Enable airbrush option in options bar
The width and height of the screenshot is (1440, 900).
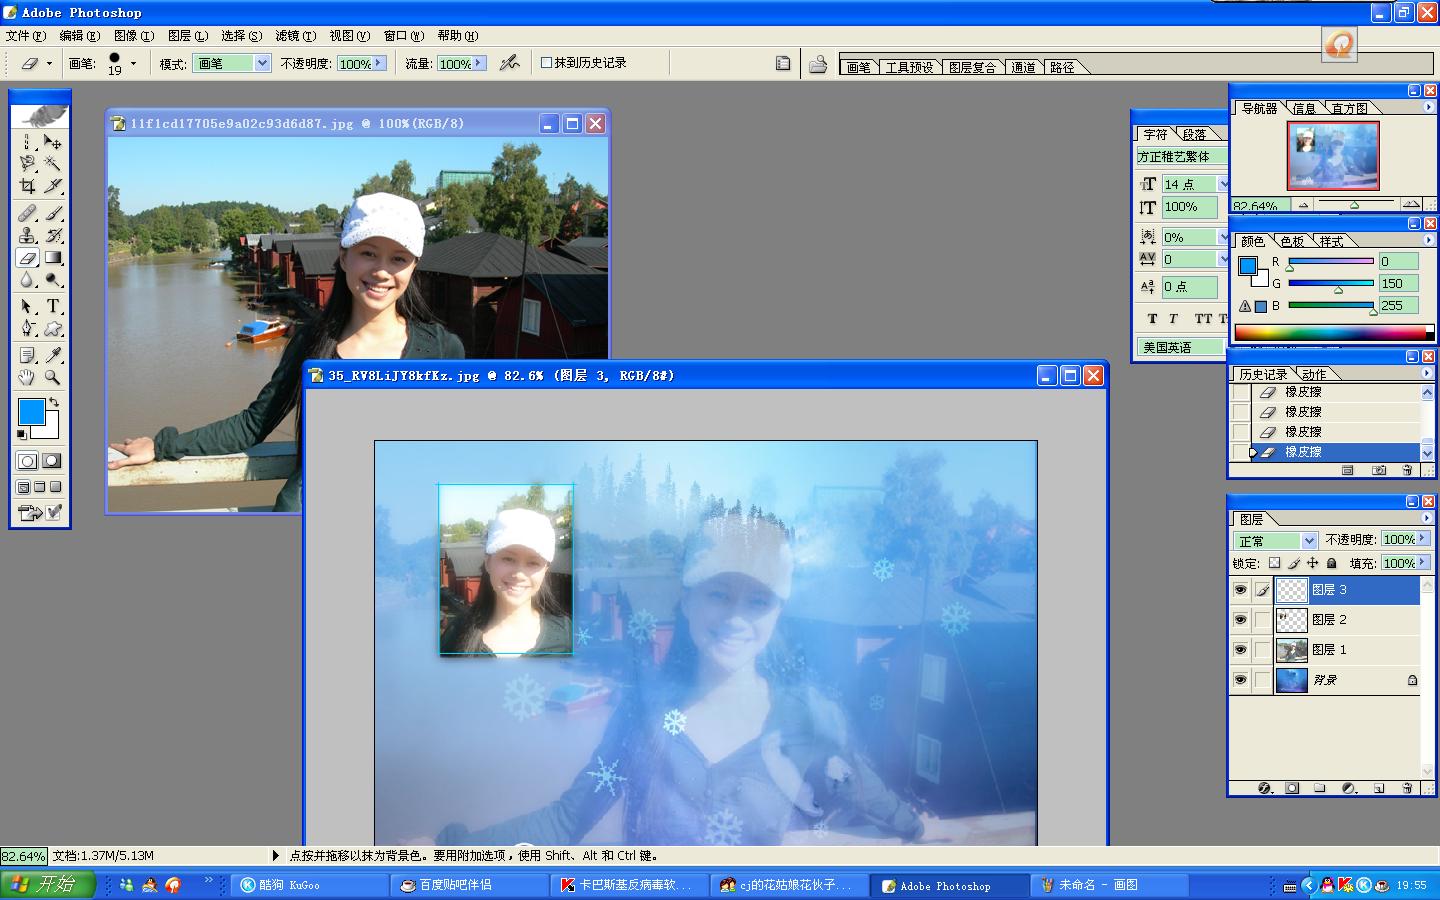[510, 62]
